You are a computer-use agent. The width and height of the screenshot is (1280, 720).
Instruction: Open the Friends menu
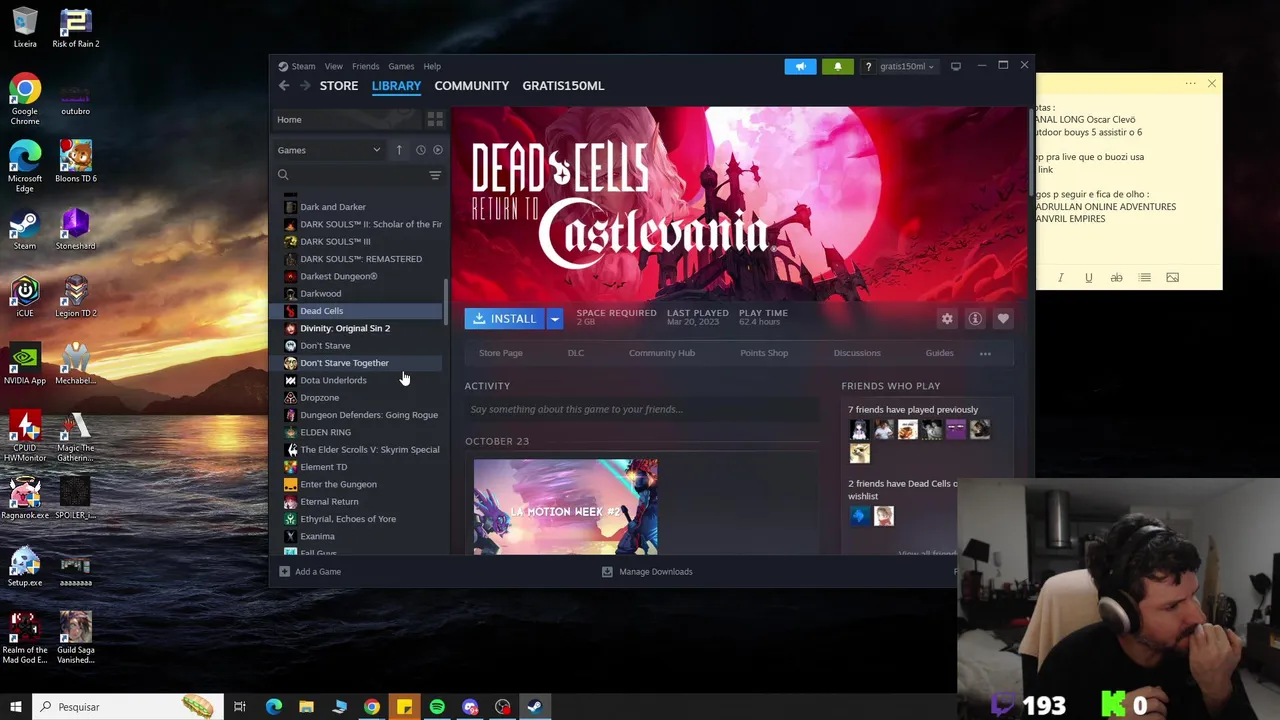pyautogui.click(x=365, y=66)
